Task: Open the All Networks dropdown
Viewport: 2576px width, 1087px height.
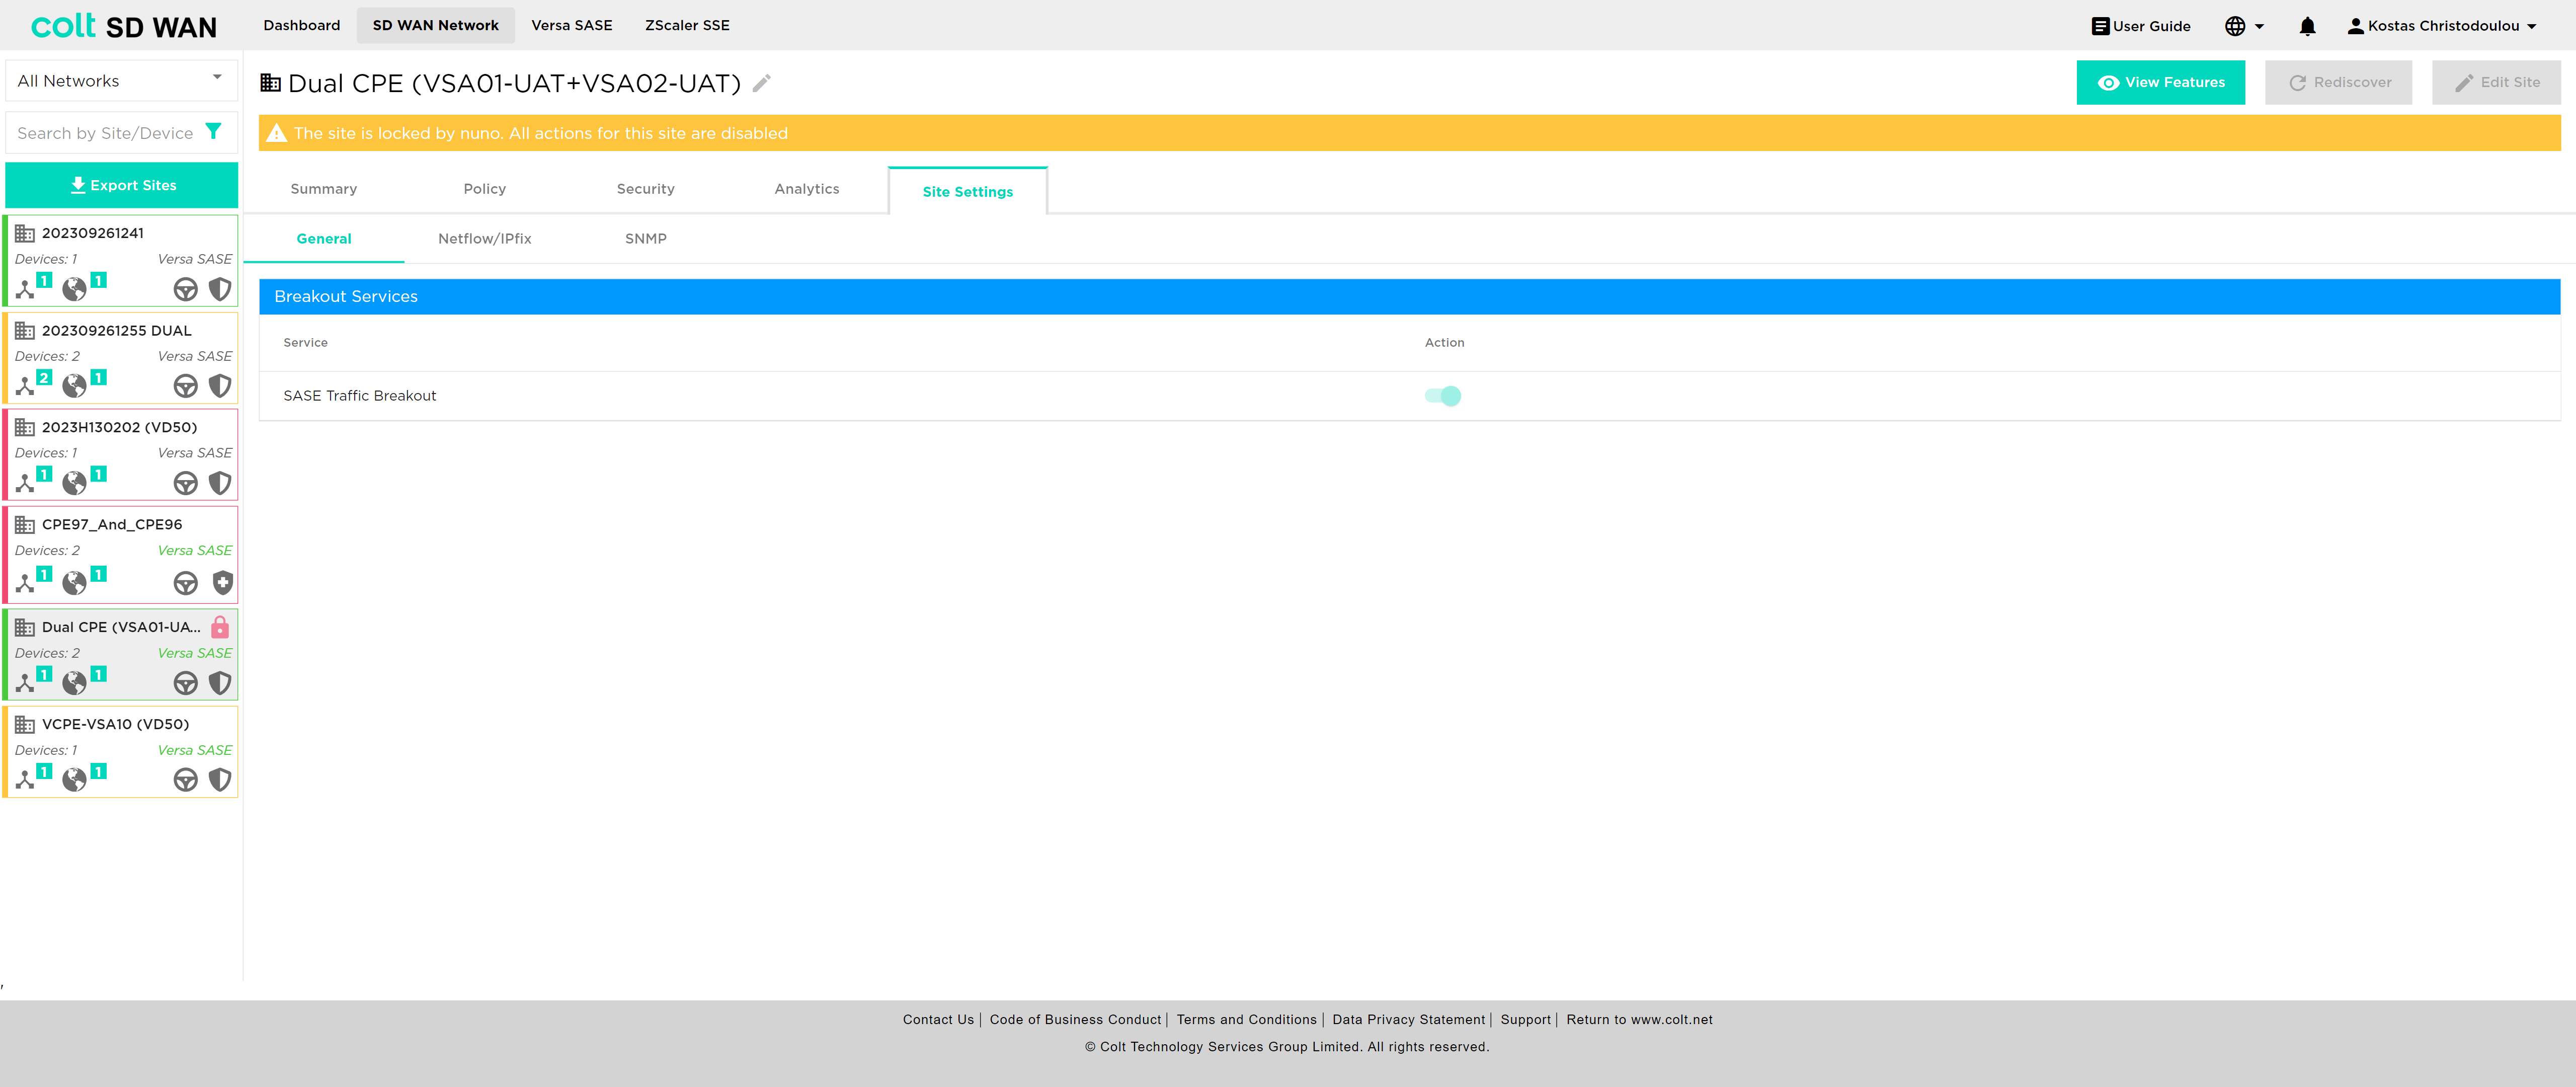Action: (x=121, y=81)
